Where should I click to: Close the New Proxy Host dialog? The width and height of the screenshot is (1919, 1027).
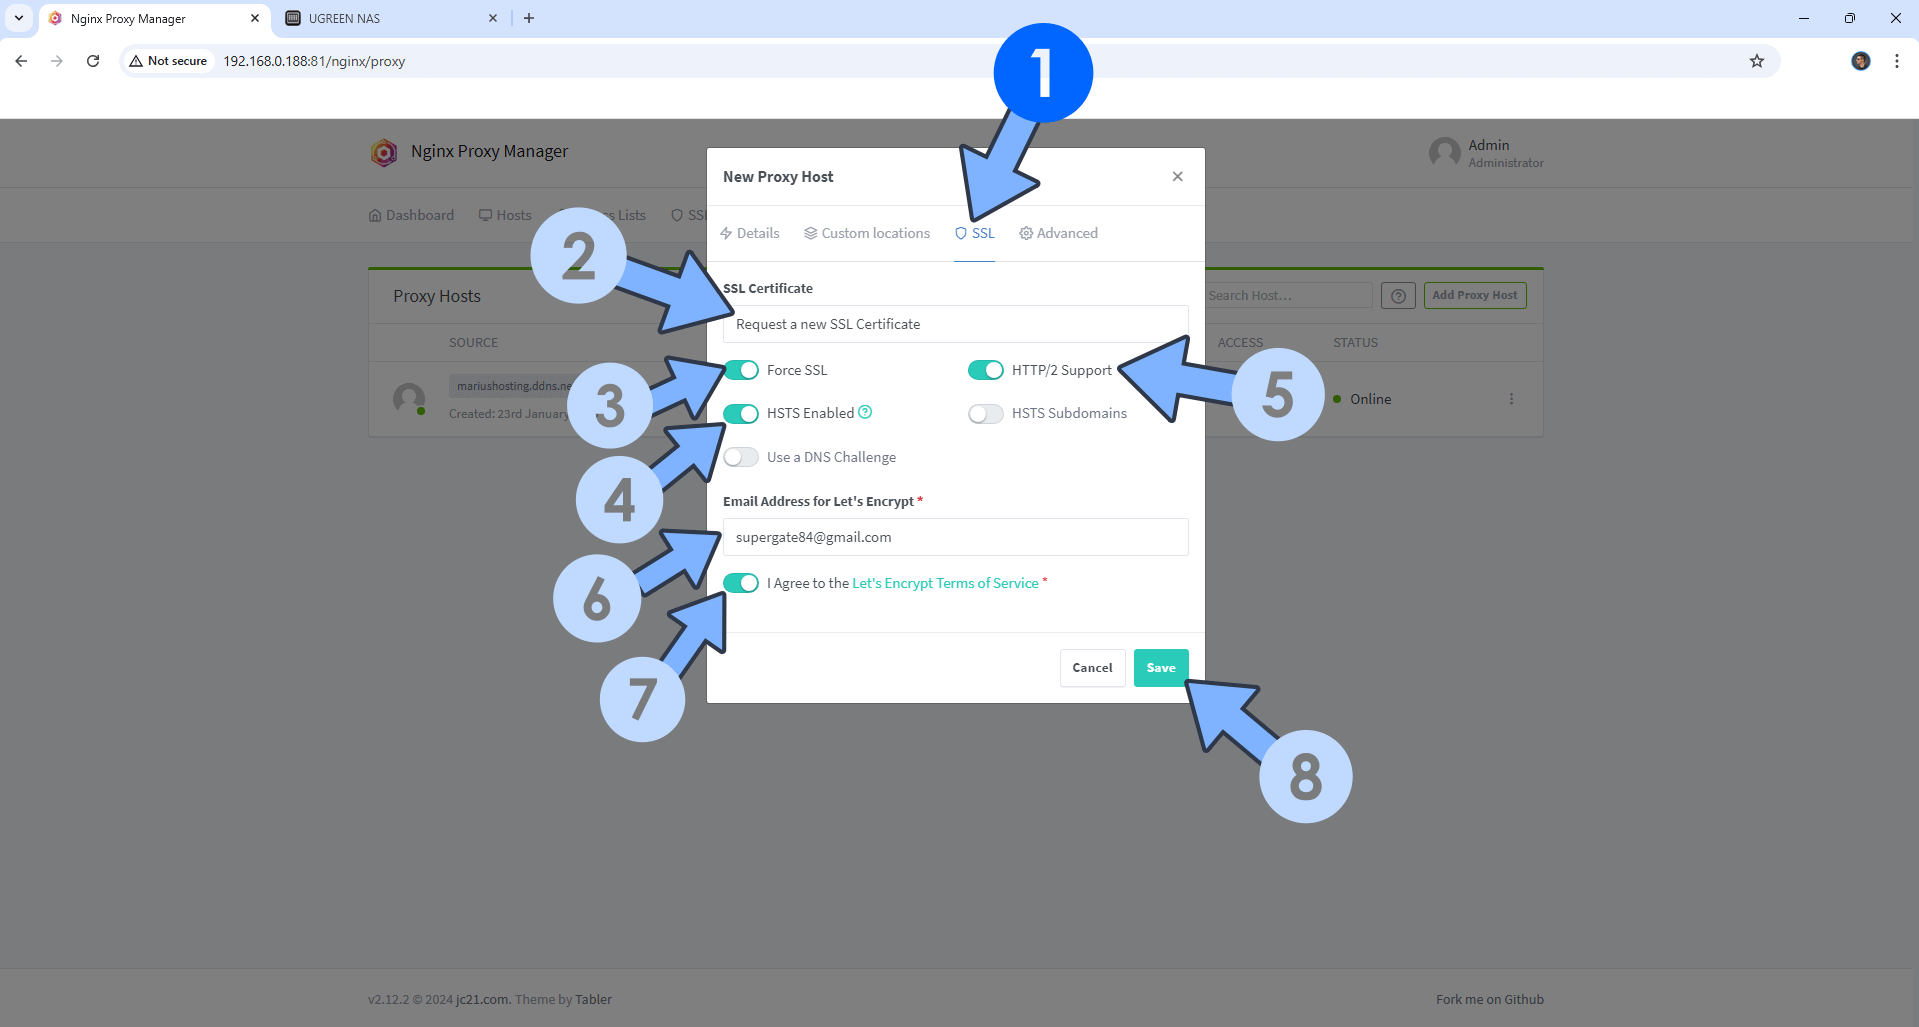point(1177,177)
